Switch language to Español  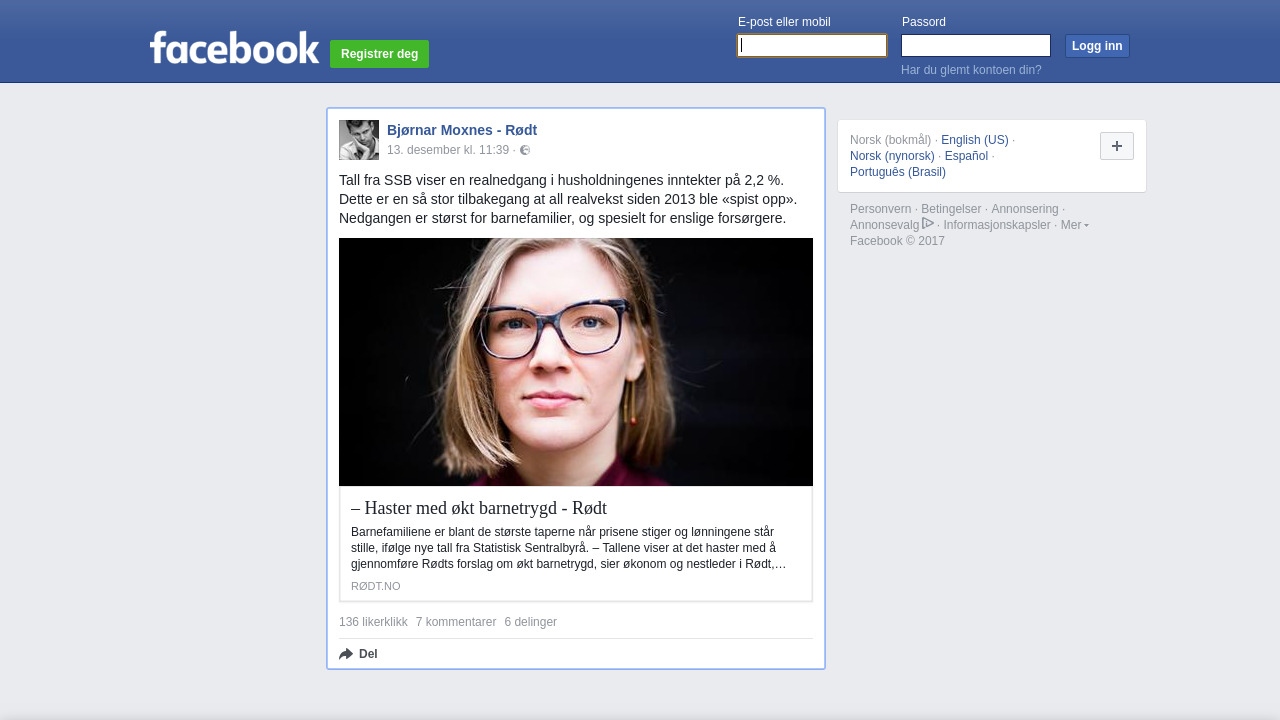[966, 156]
